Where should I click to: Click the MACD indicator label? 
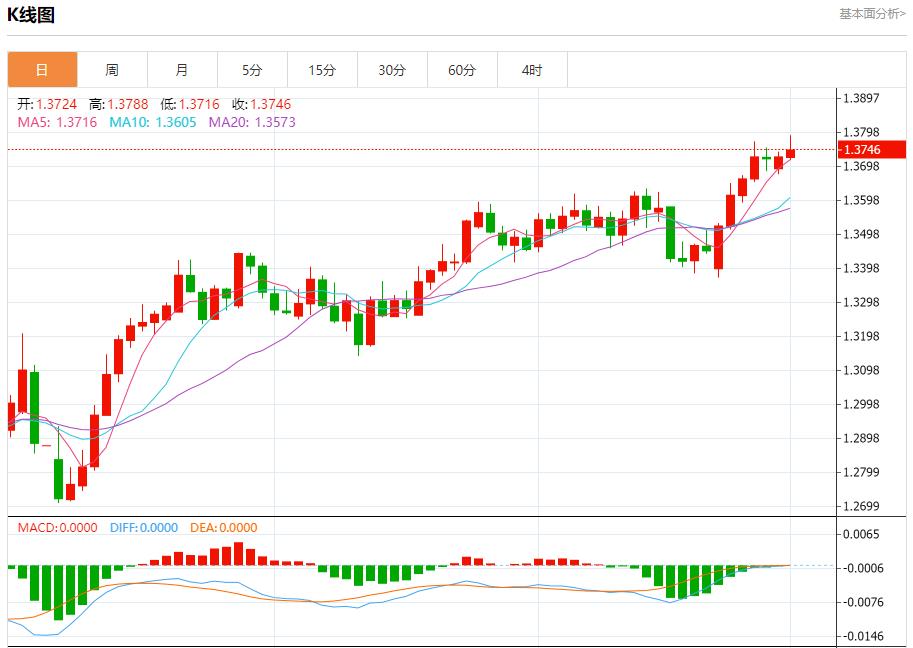54,528
